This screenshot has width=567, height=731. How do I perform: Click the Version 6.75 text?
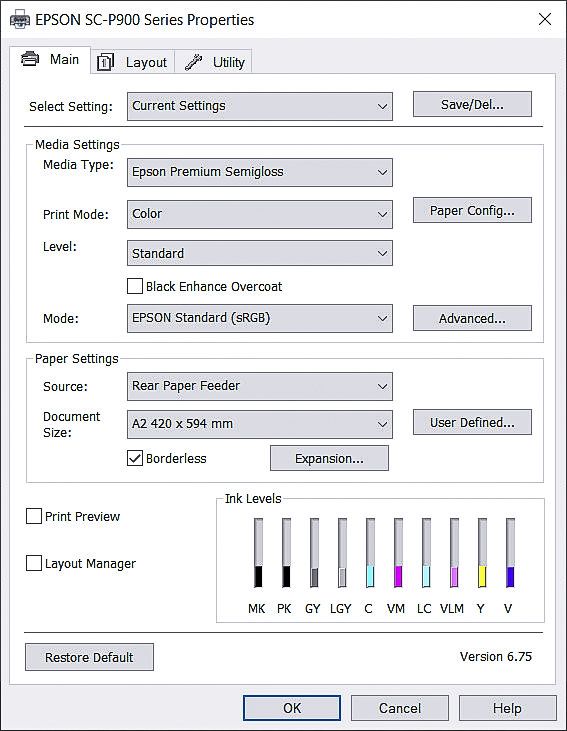click(496, 656)
